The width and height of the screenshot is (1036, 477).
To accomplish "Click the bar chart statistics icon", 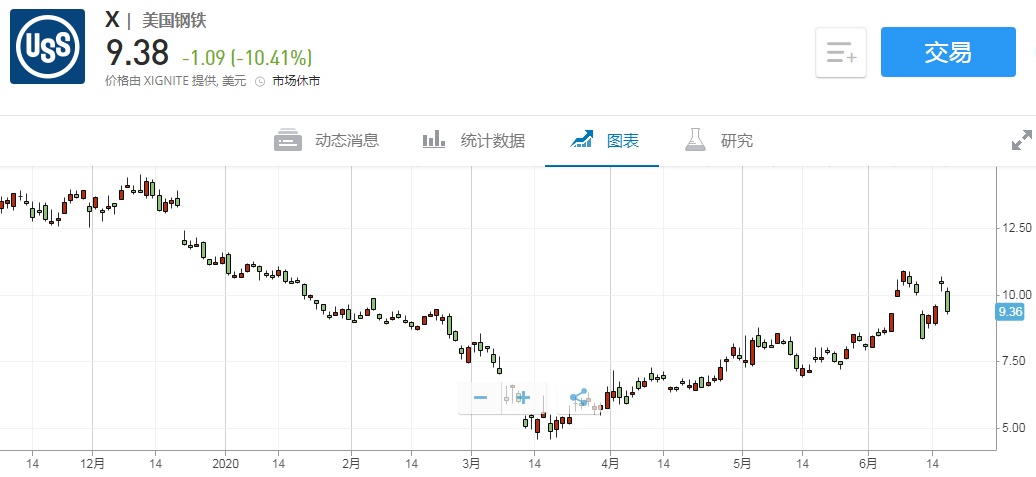I will [x=433, y=140].
